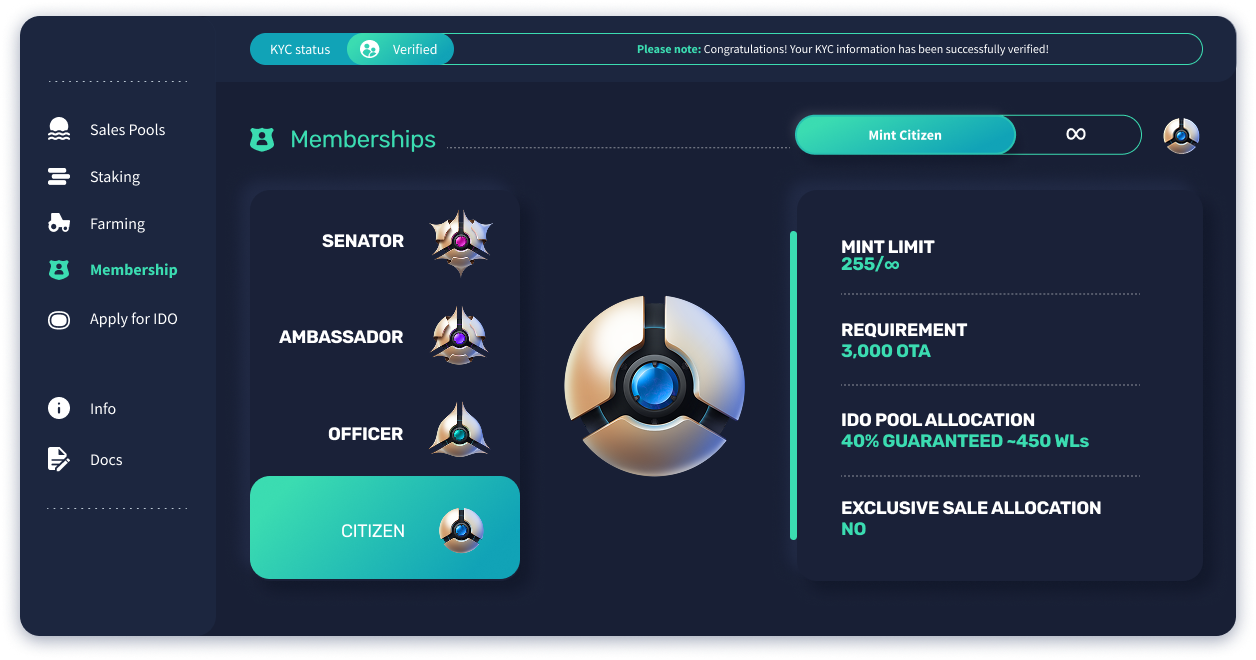The width and height of the screenshot is (1256, 660).
Task: Click the infinity symbol beside Mint Citizen
Action: (1076, 134)
